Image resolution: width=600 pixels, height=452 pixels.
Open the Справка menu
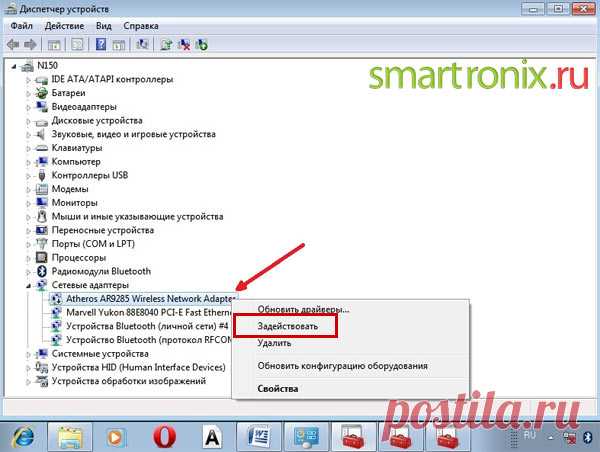pyautogui.click(x=141, y=26)
